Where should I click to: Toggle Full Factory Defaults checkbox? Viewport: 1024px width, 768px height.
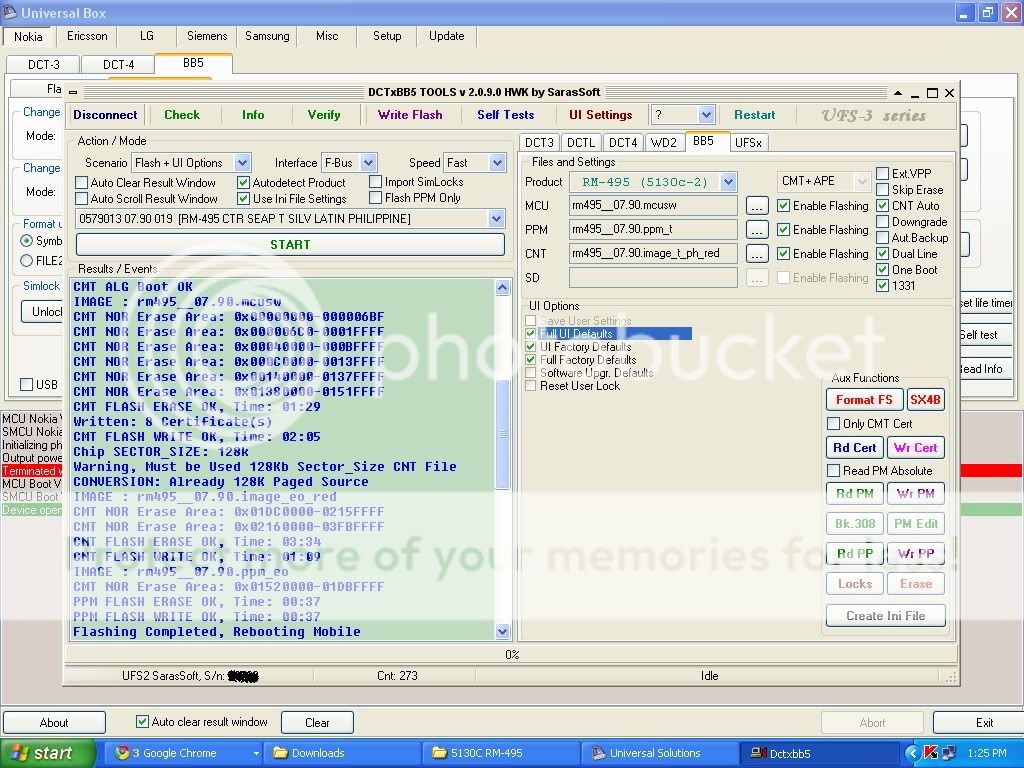tap(530, 359)
